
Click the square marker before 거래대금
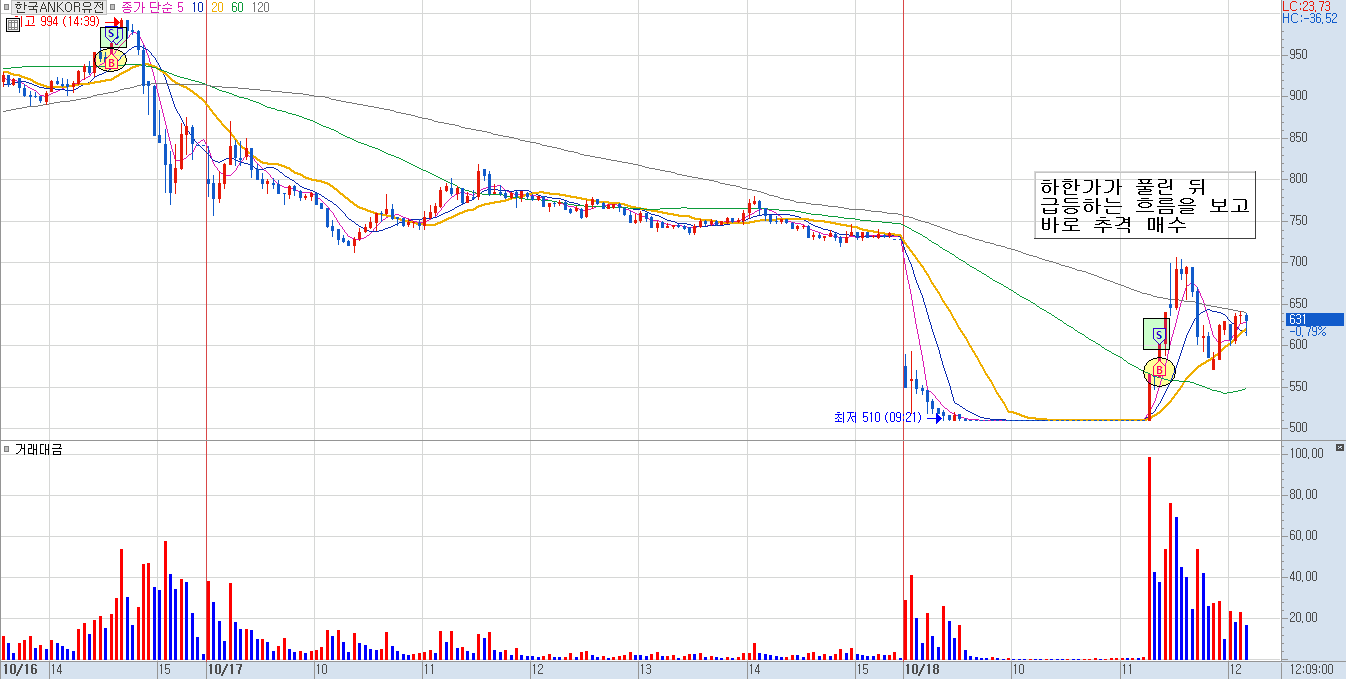[6, 450]
